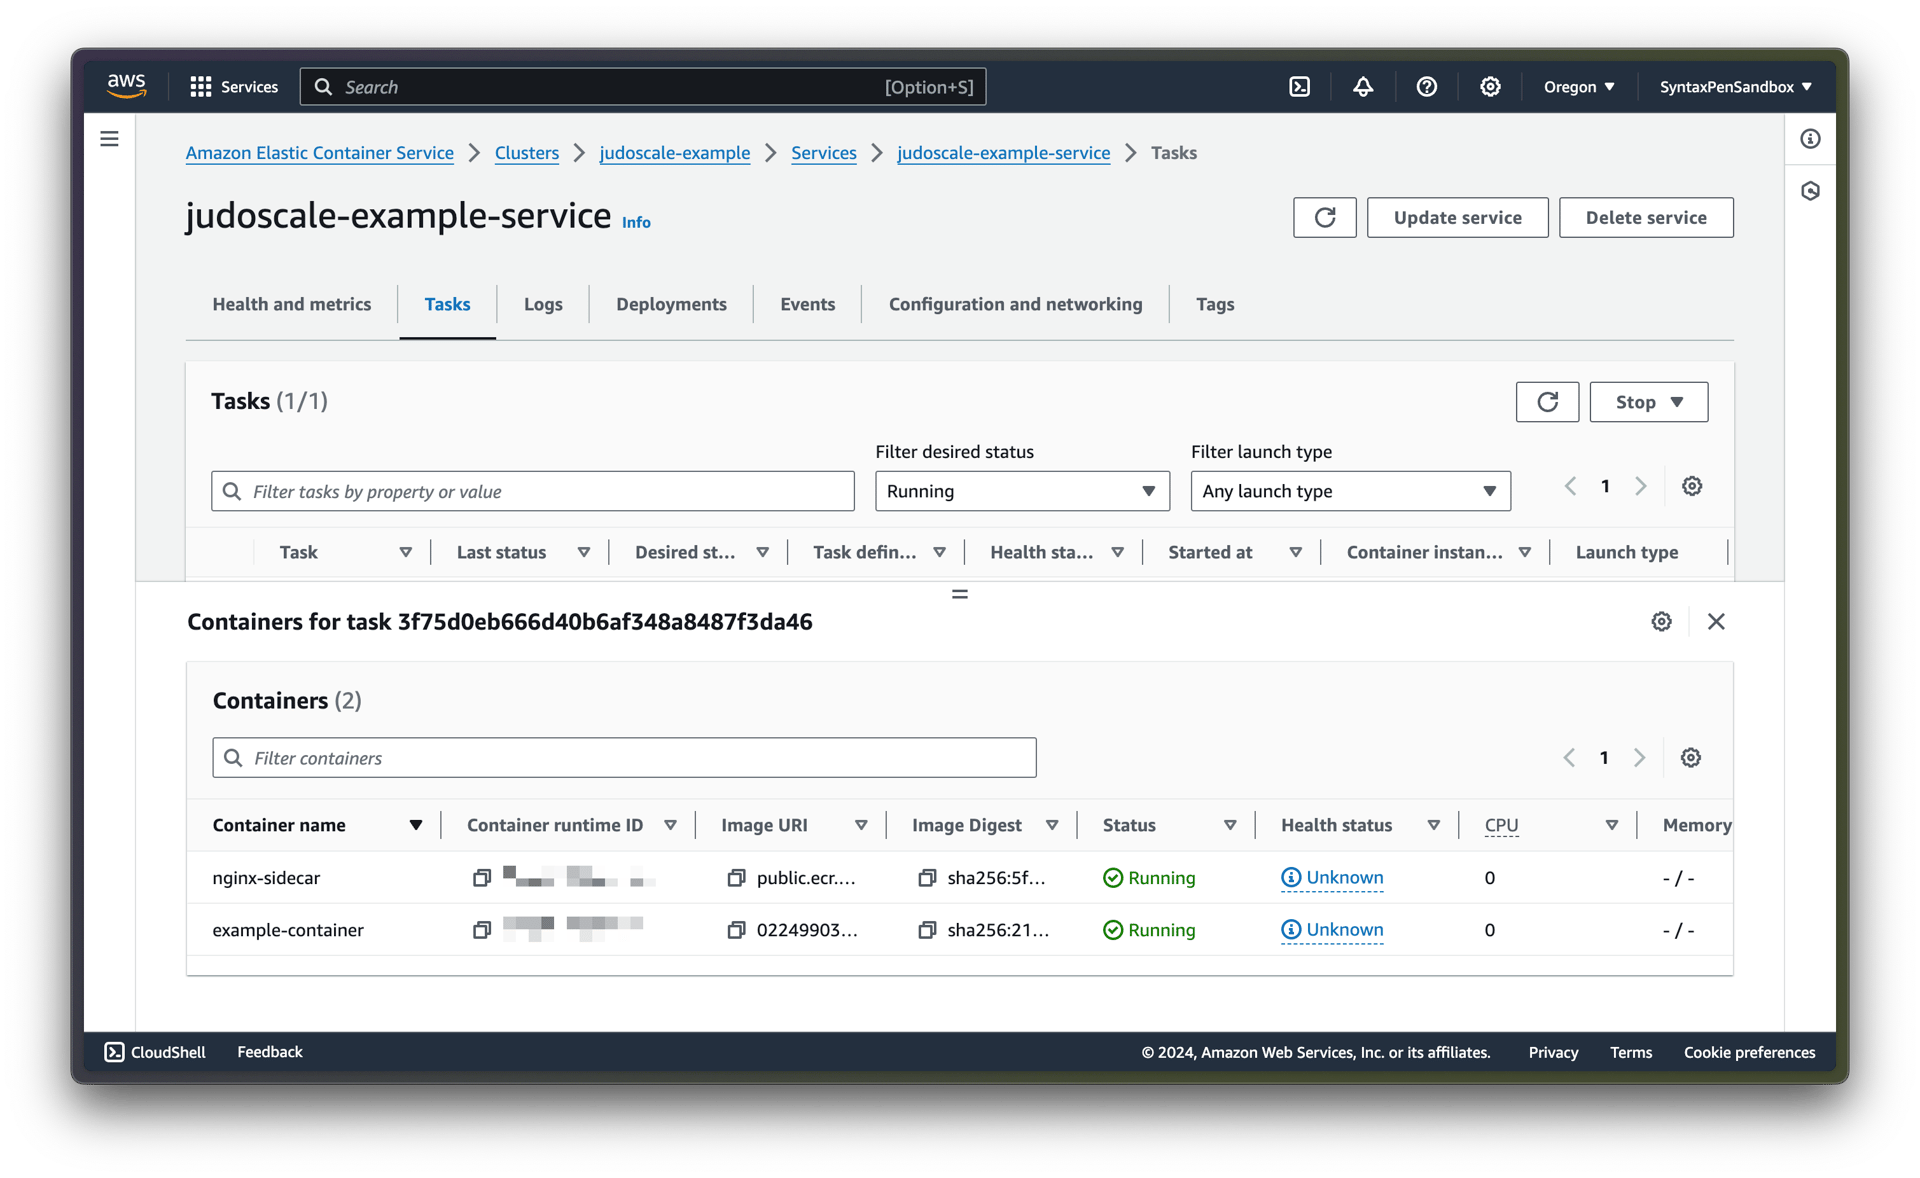Open the Unknown health status link for example-container

[1342, 929]
